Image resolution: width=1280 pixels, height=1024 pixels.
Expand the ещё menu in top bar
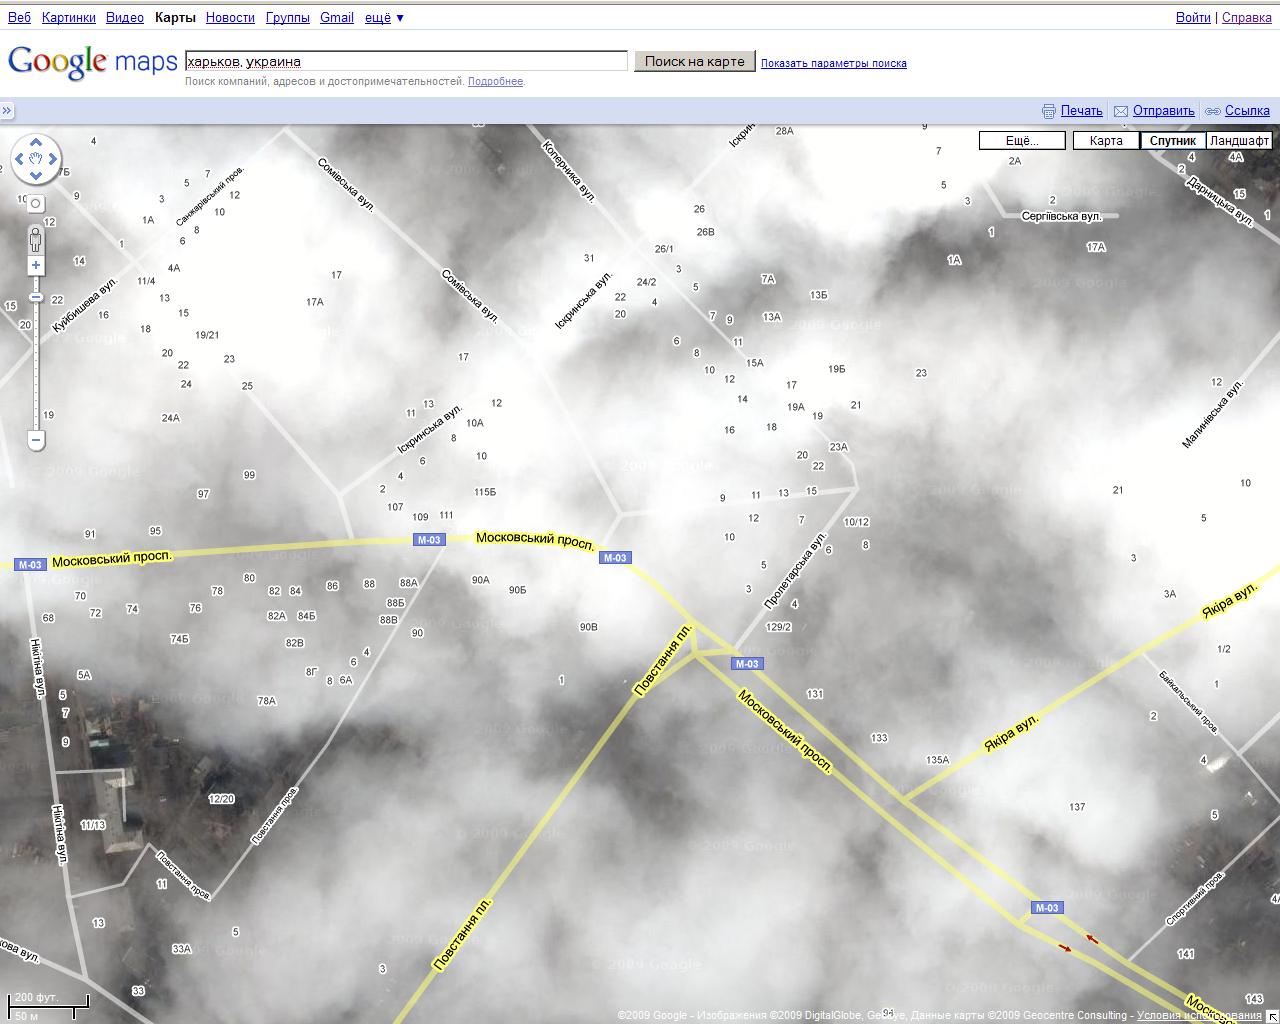click(x=384, y=17)
